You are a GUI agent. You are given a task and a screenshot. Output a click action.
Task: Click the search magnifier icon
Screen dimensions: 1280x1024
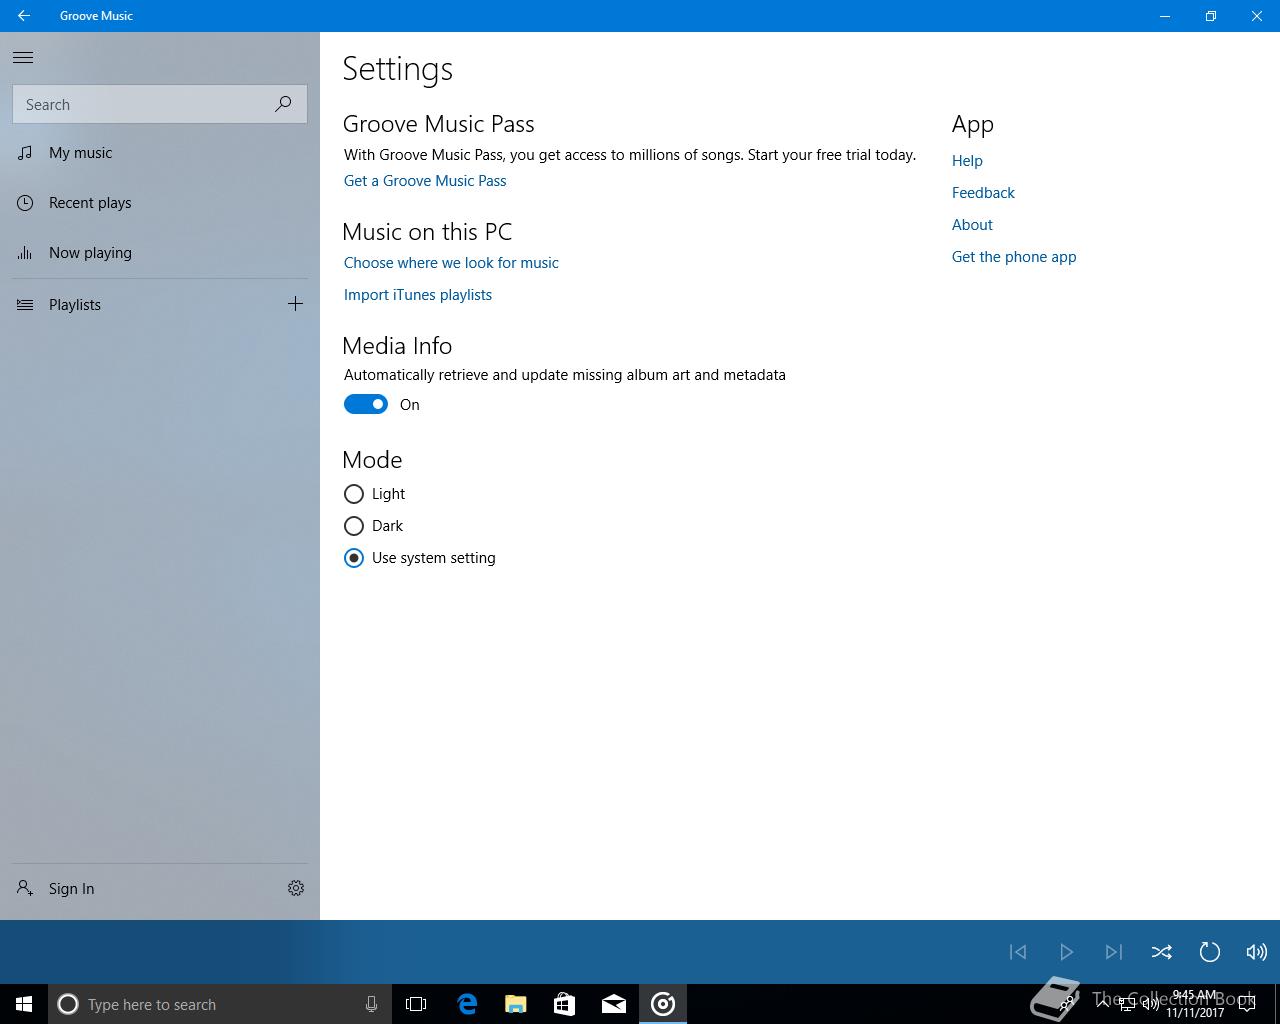[283, 104]
